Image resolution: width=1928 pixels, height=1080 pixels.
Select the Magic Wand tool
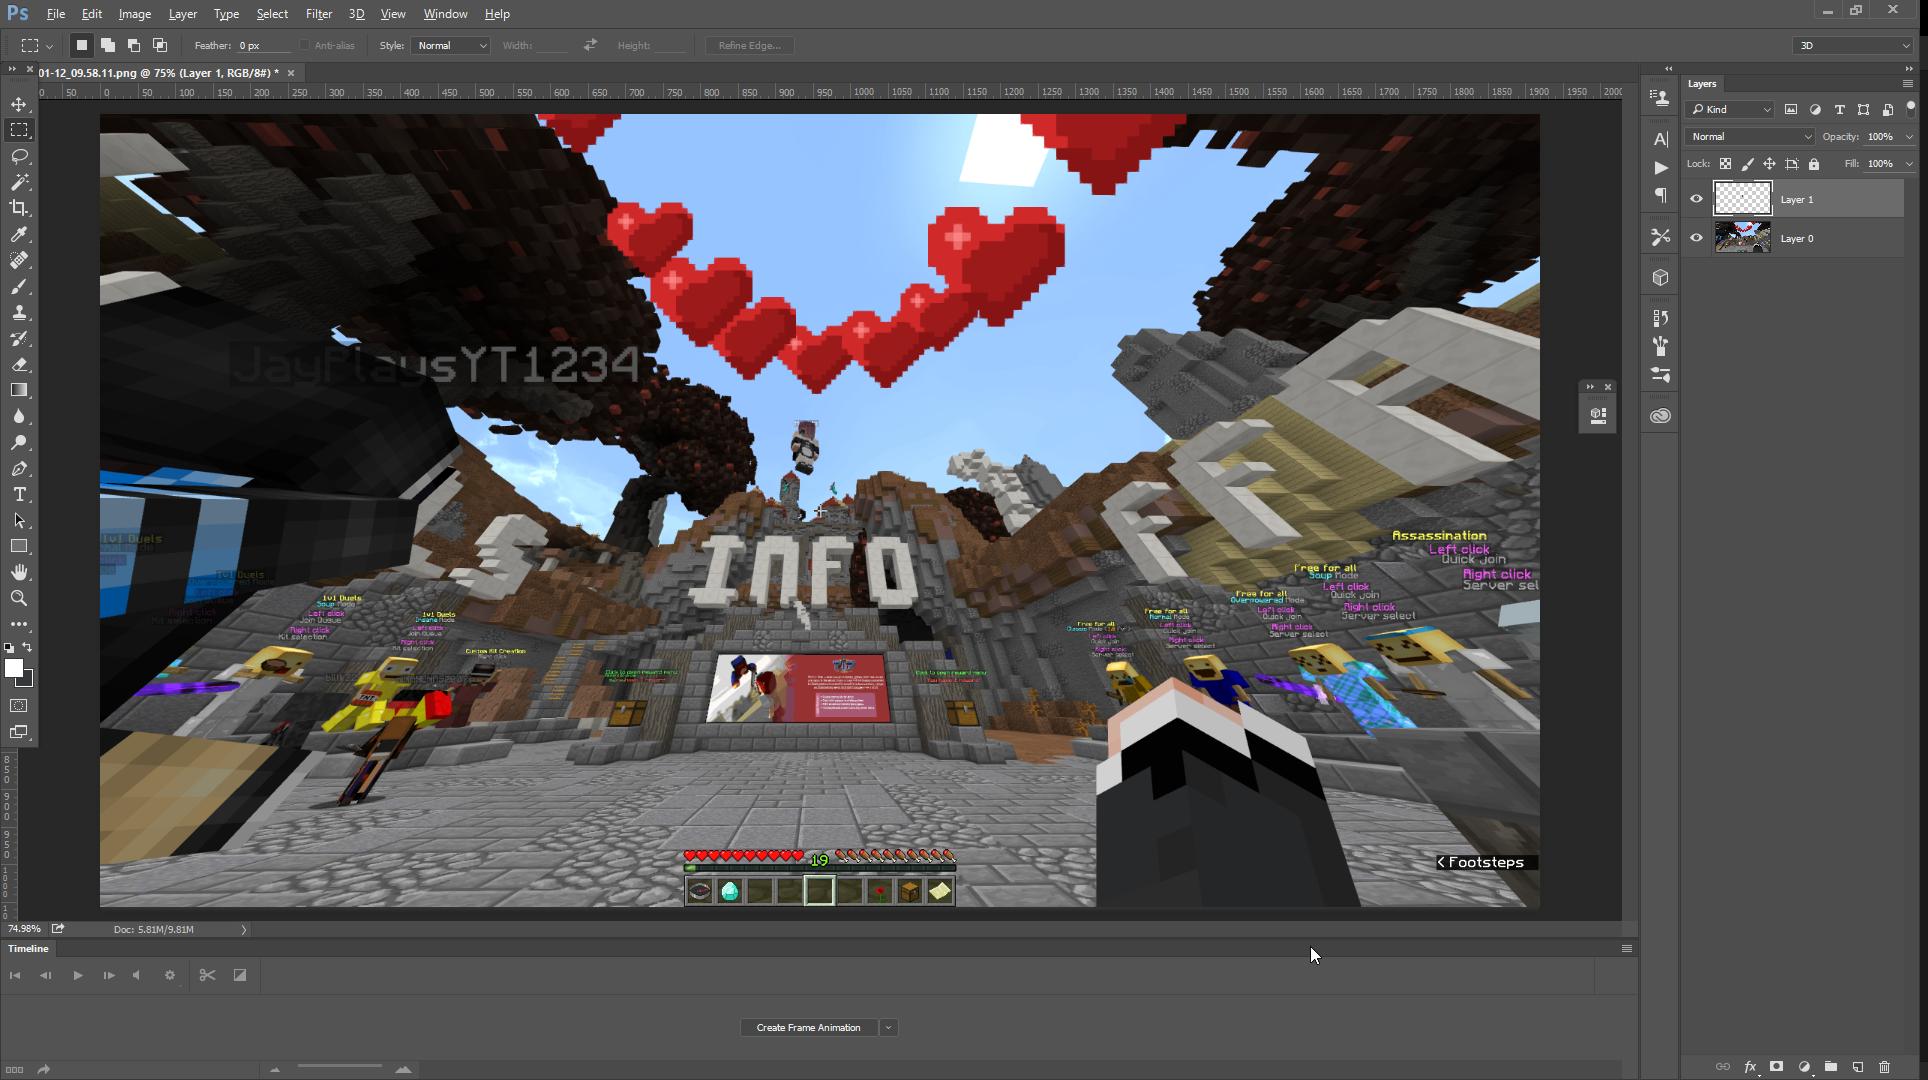pos(19,182)
